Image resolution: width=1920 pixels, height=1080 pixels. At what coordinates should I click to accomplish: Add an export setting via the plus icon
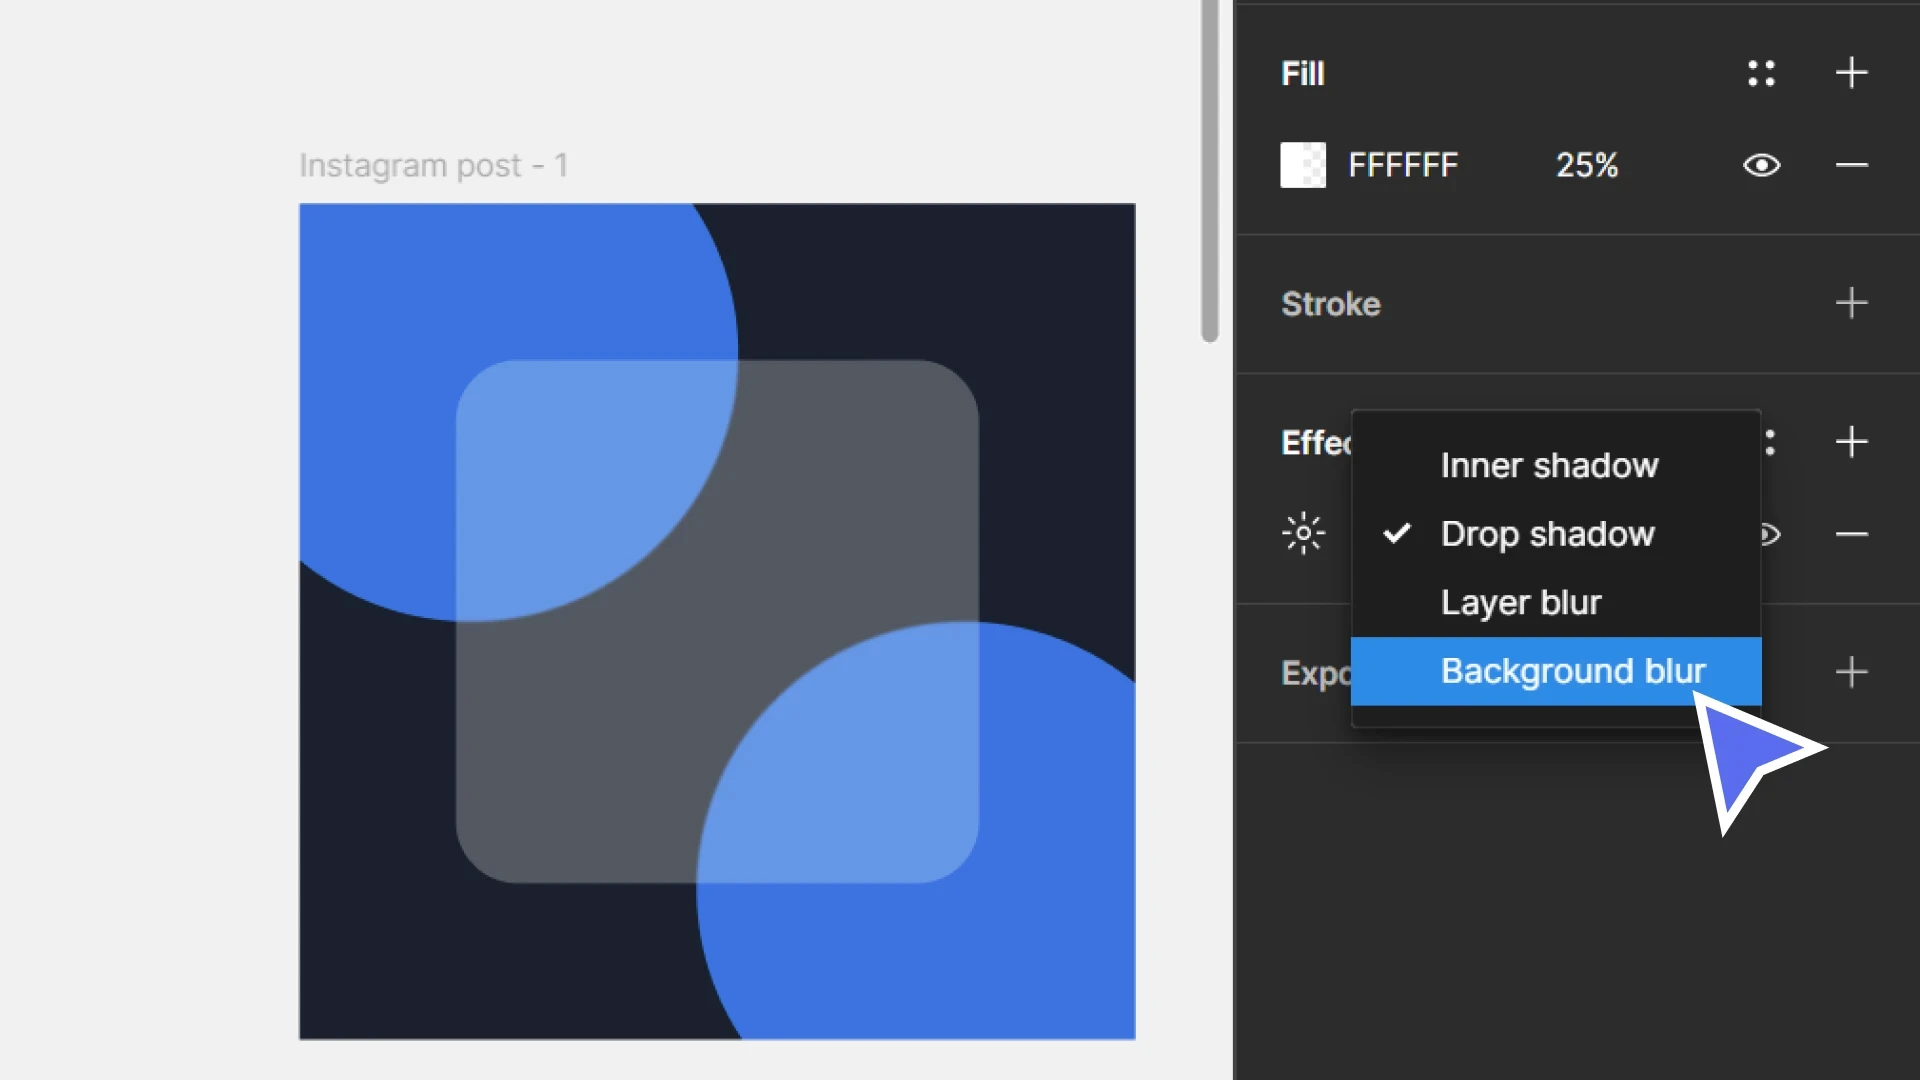point(1852,672)
